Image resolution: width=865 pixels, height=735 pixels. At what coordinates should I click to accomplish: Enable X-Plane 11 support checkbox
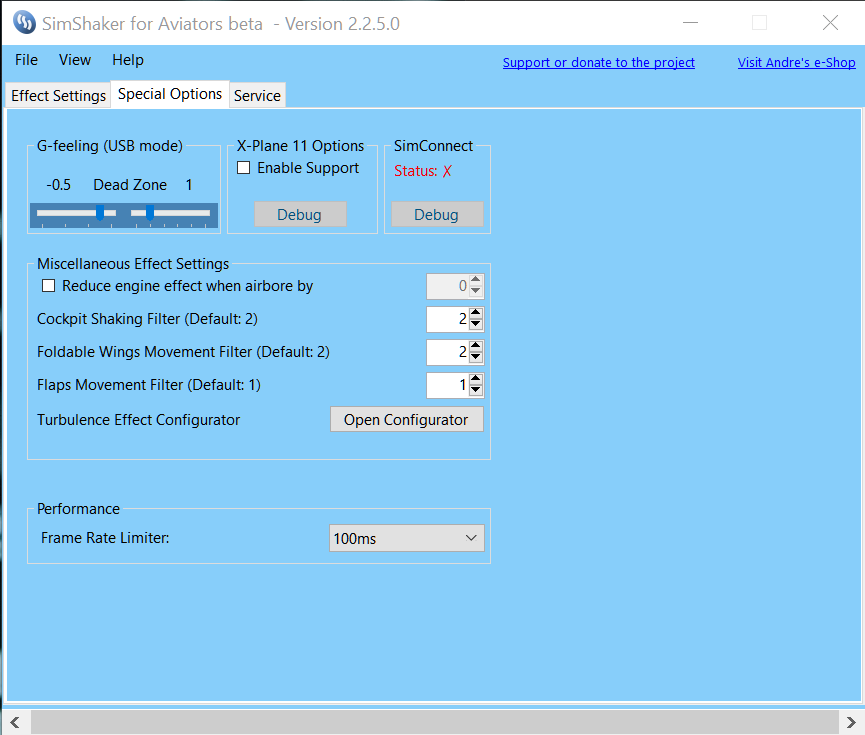click(x=243, y=167)
